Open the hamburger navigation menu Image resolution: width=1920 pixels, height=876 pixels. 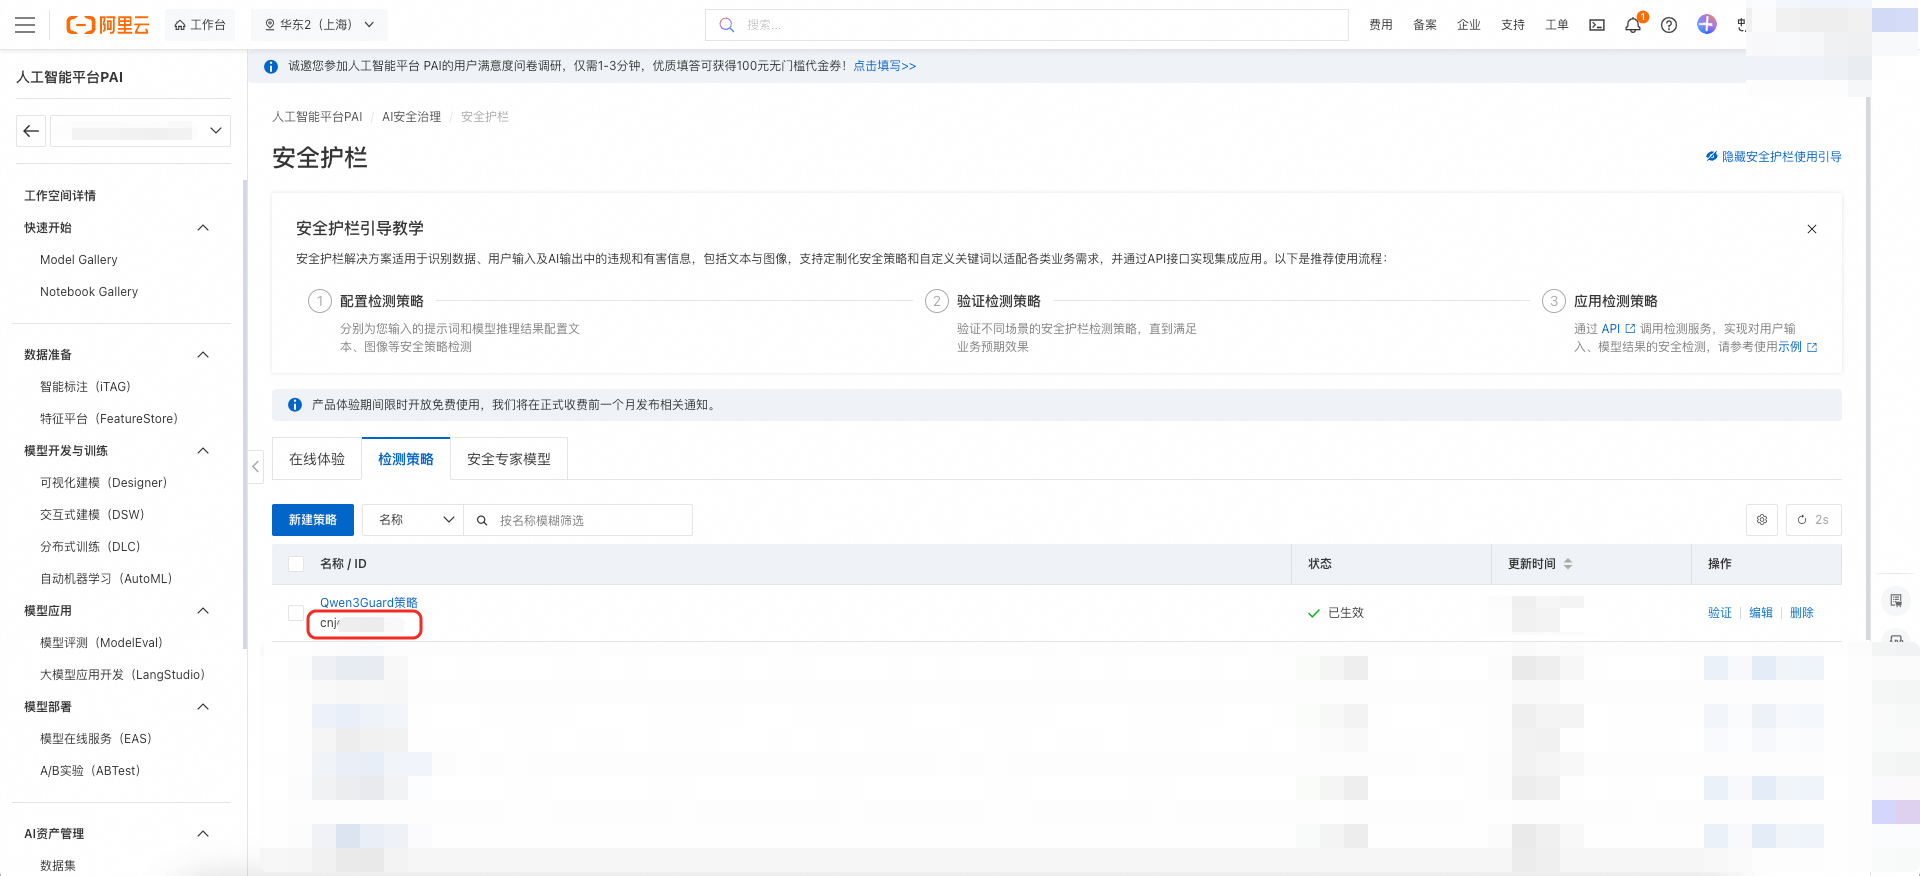(25, 25)
